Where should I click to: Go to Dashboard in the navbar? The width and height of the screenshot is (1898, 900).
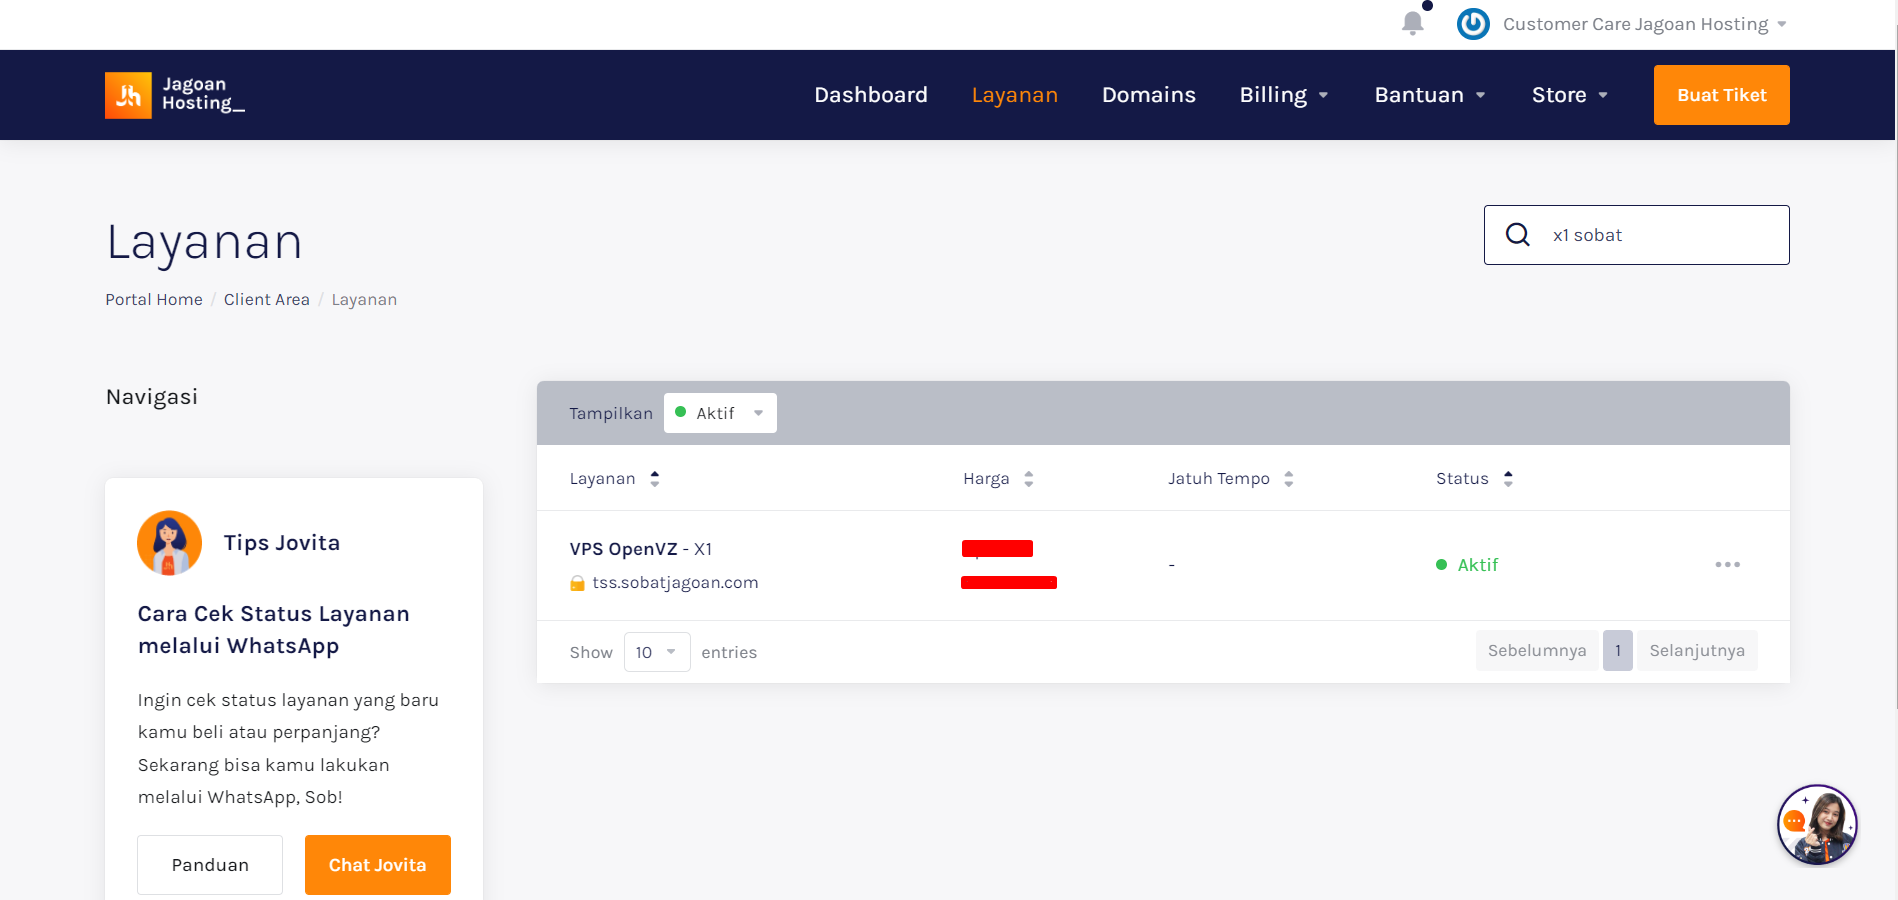click(x=871, y=95)
